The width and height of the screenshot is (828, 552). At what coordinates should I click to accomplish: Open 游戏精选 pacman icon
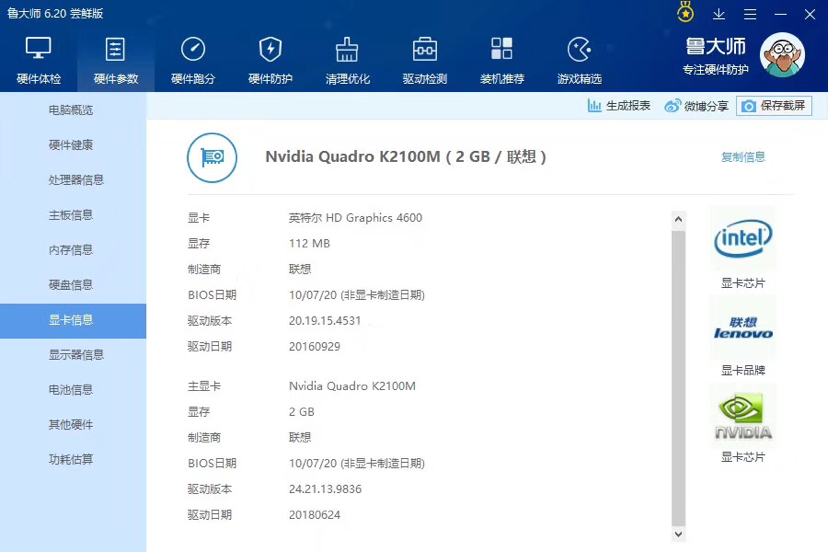579,49
